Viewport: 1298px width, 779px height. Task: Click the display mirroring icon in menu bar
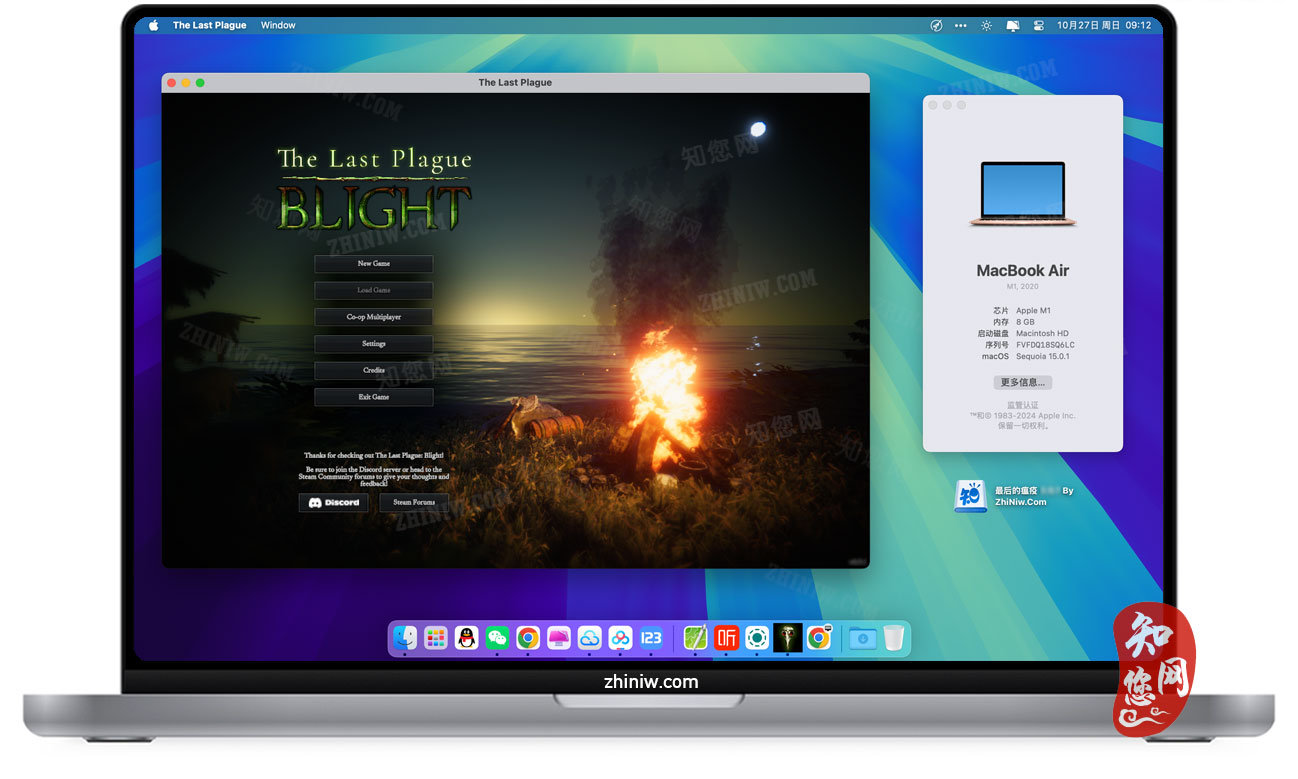pyautogui.click(x=1012, y=25)
